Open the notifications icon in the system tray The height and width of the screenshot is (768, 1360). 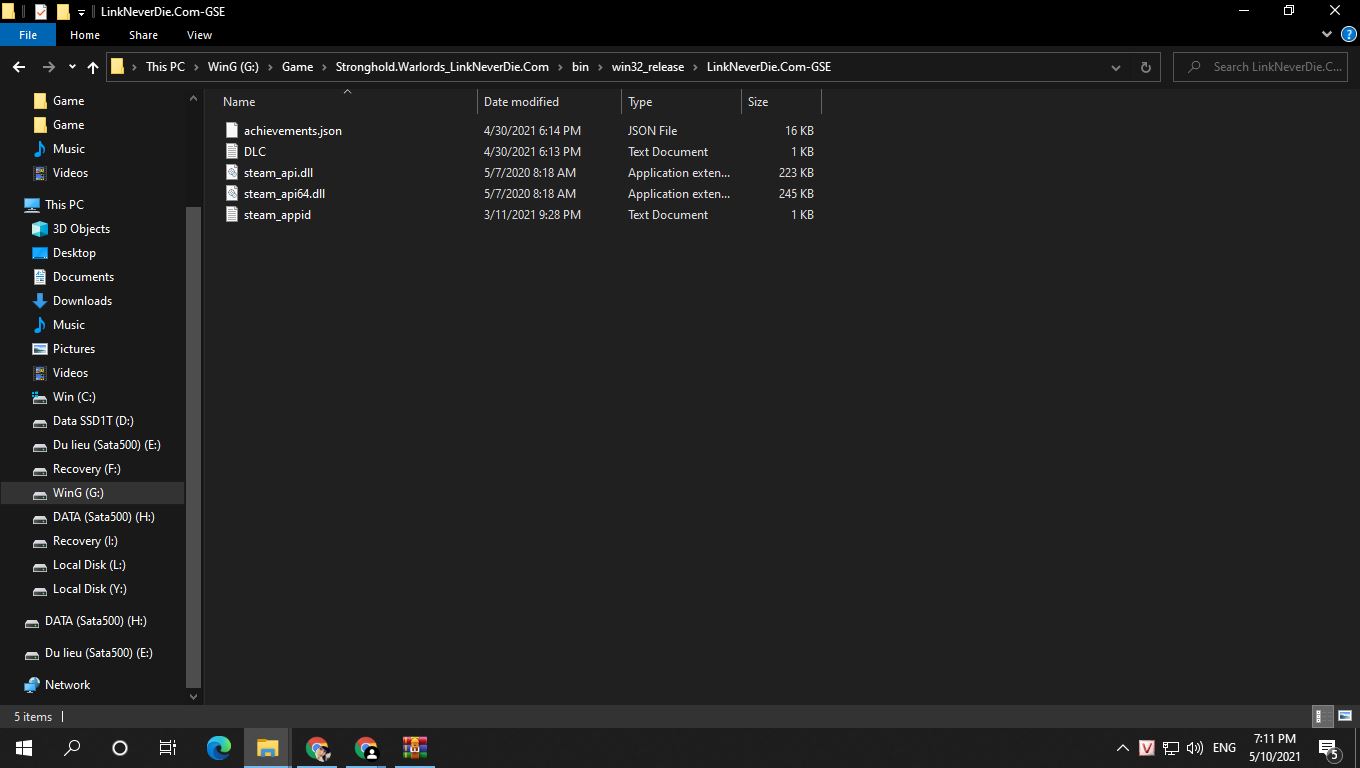pos(1330,747)
